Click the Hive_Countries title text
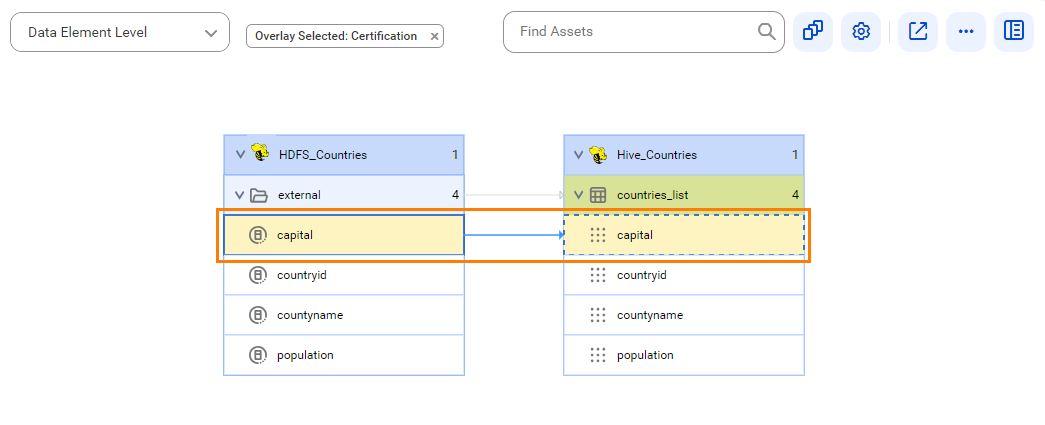Image resolution: width=1045 pixels, height=425 pixels. pos(657,155)
